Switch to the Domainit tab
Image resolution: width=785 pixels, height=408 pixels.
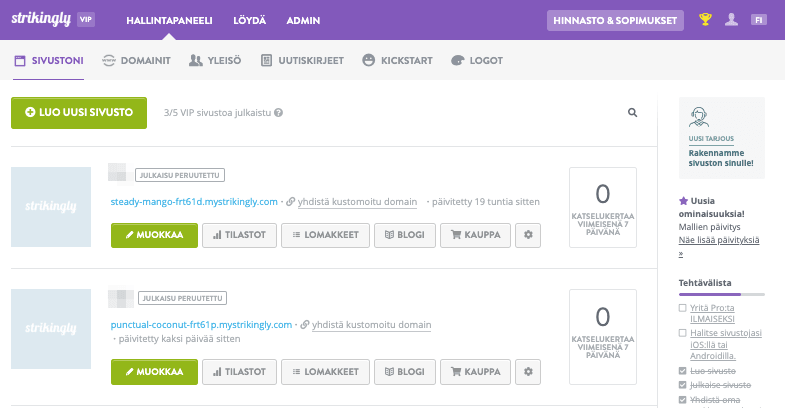136,61
